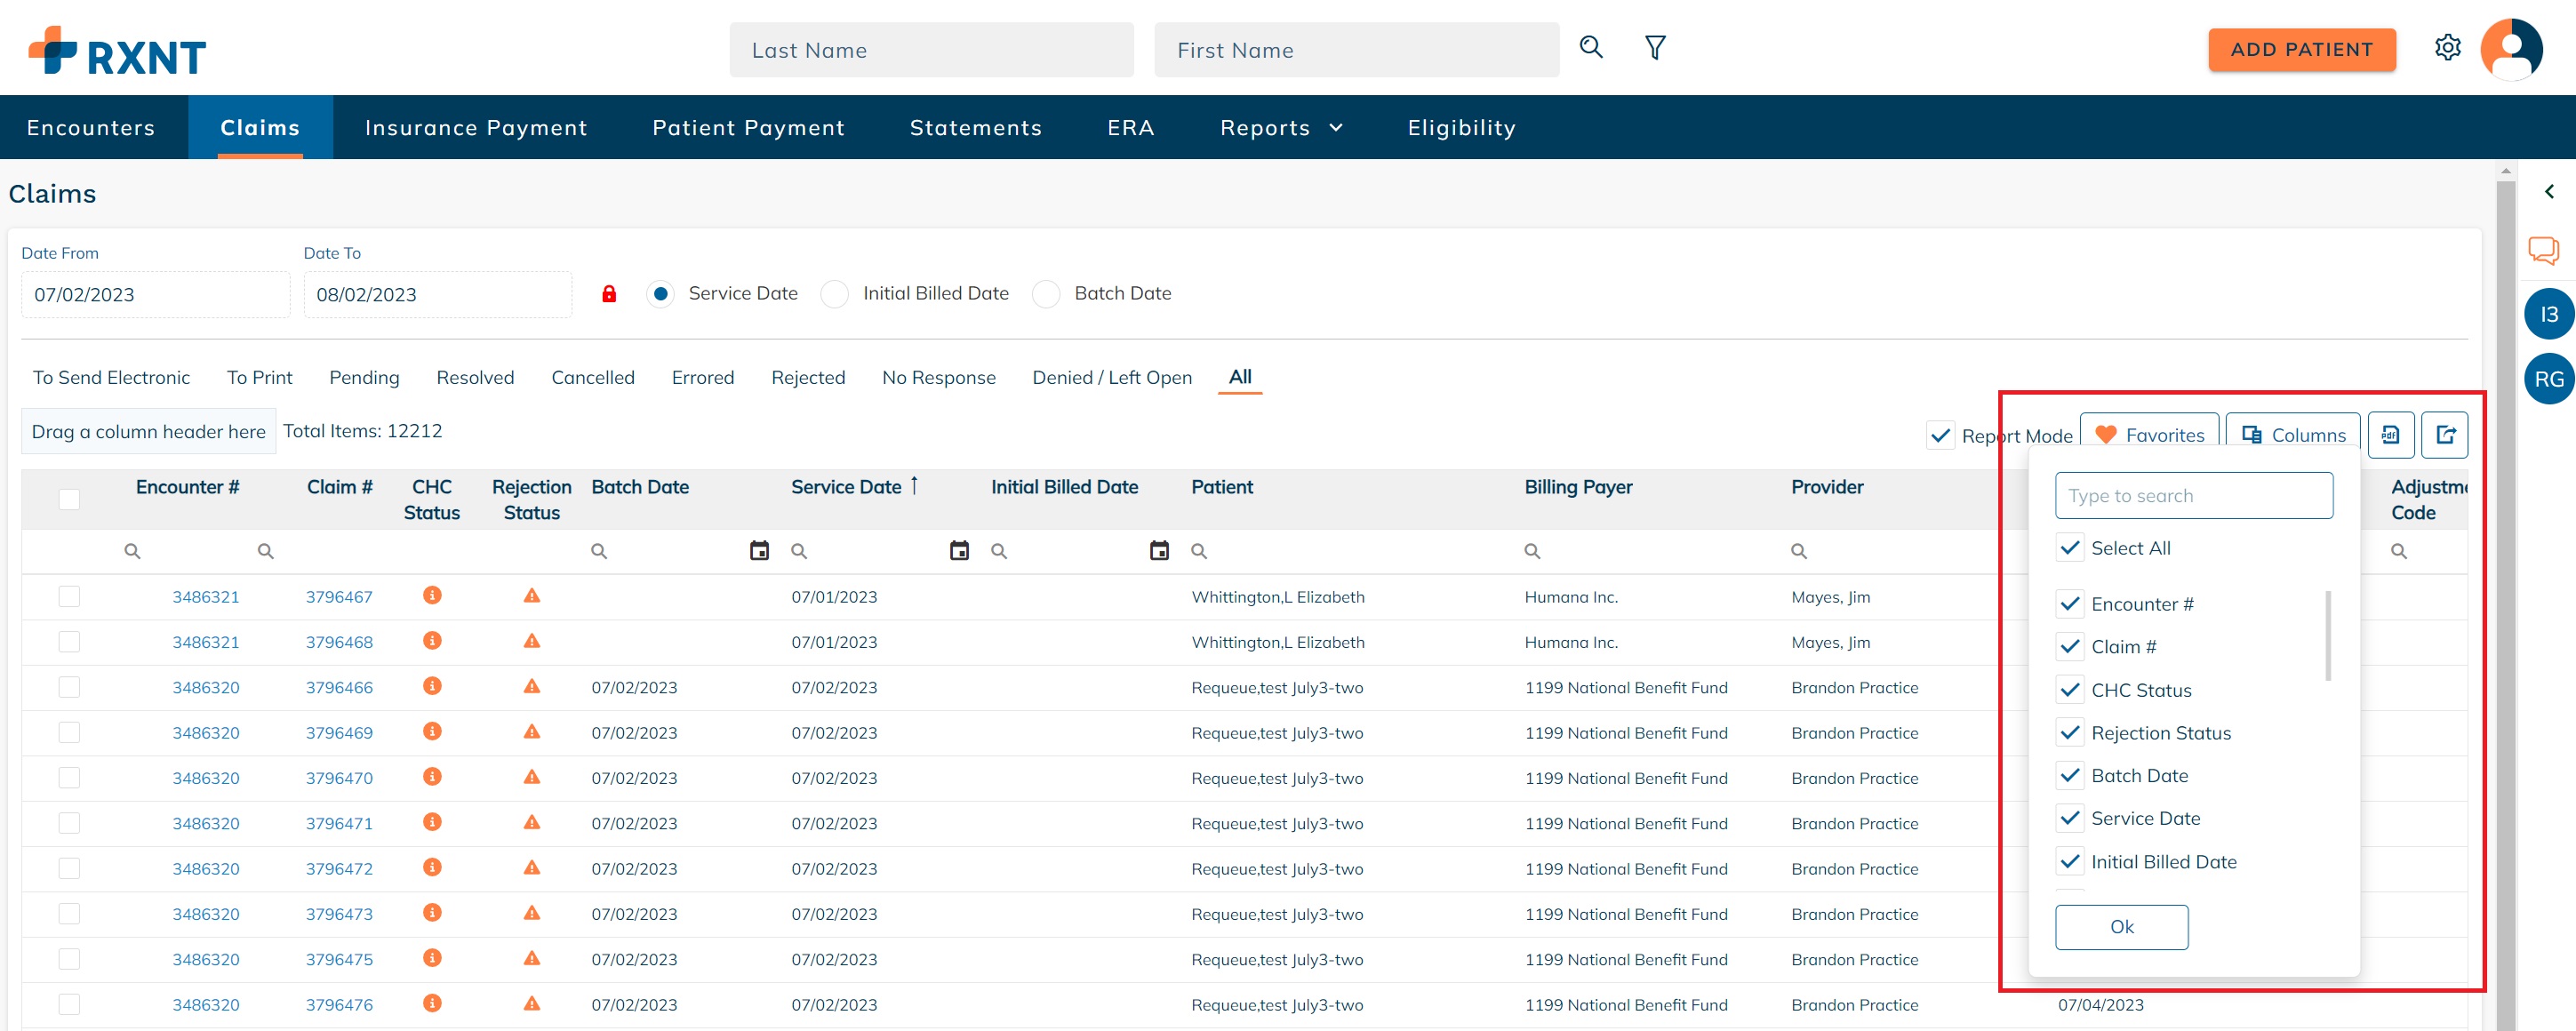Click the red date lock icon
The height and width of the screenshot is (1031, 2576).
pos(609,294)
